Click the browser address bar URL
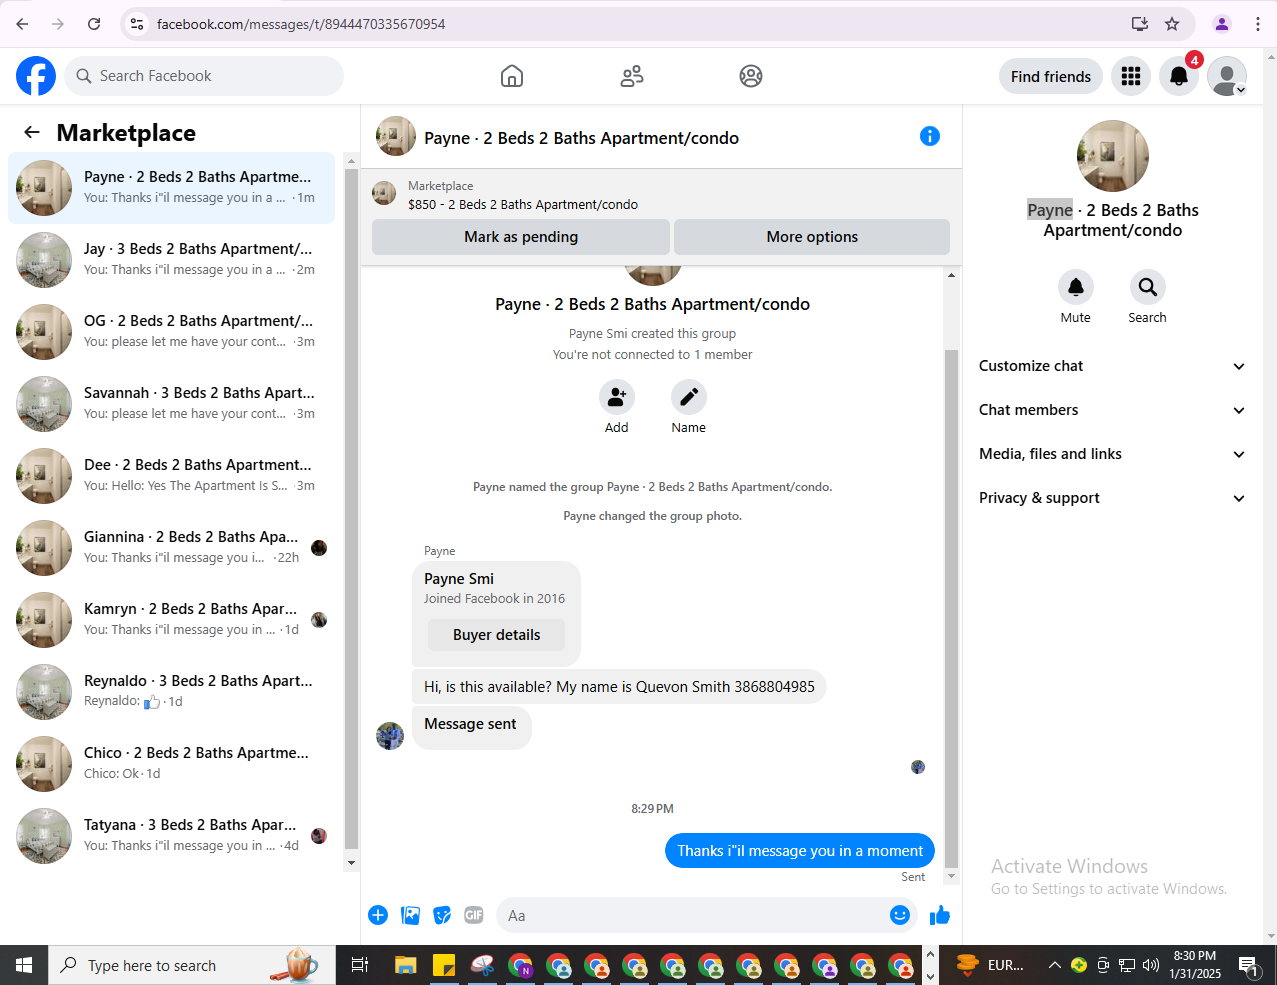 click(301, 24)
